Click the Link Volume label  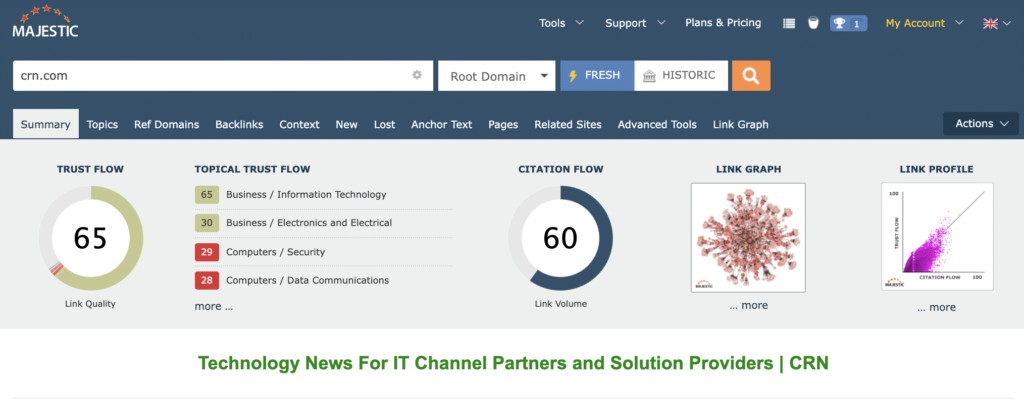point(560,304)
